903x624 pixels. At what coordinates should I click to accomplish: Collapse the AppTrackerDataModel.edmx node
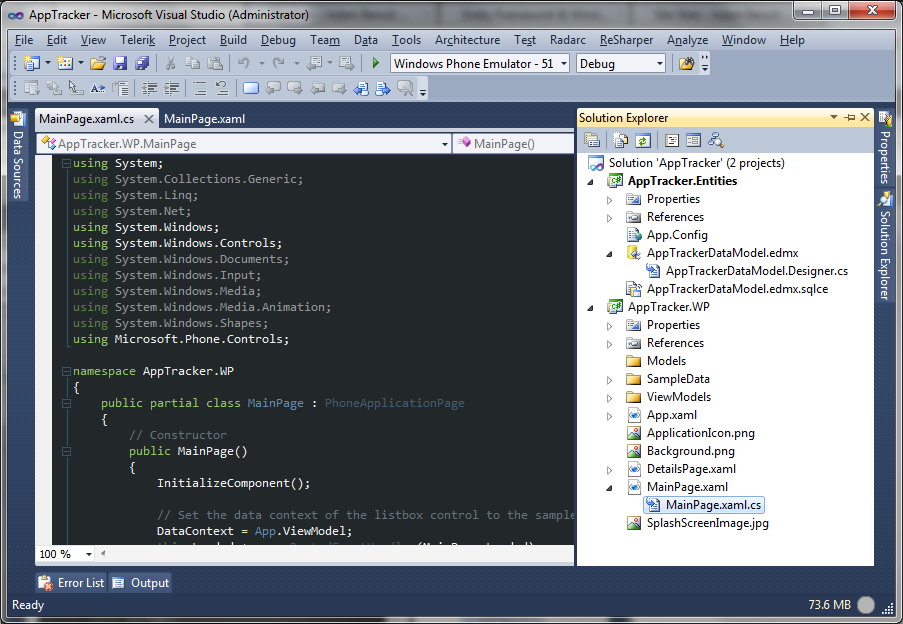[x=609, y=254]
